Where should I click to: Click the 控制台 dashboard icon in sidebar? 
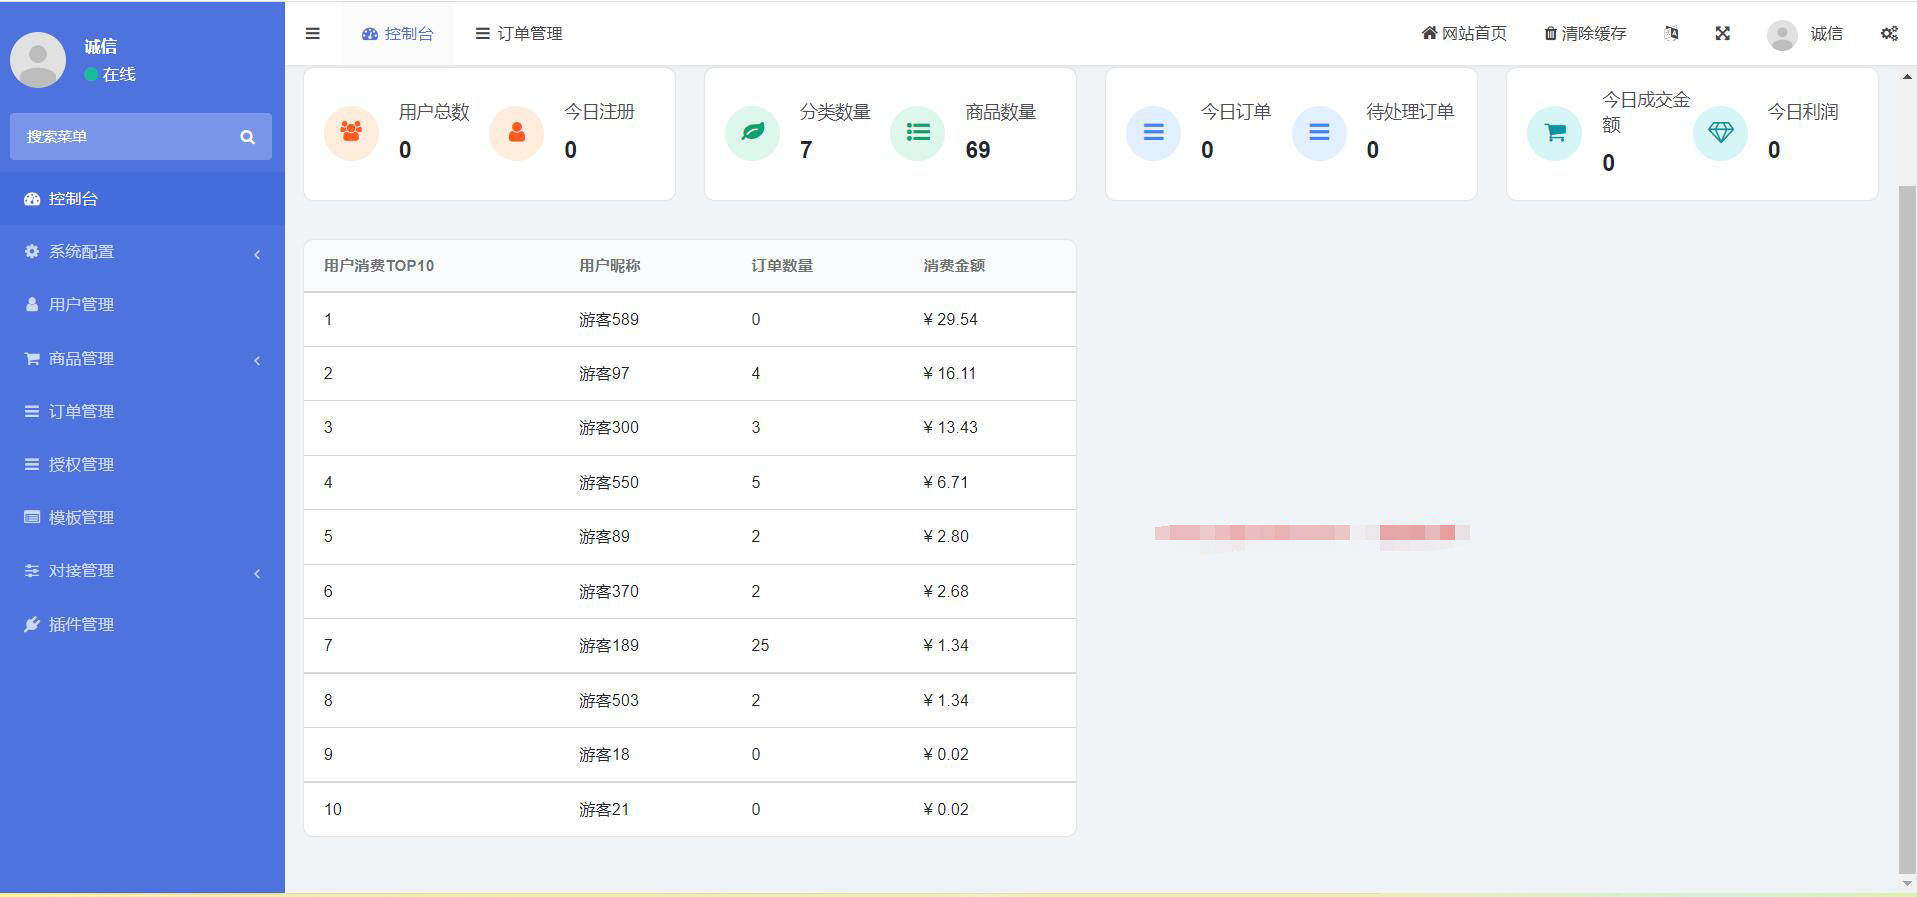tap(32, 199)
